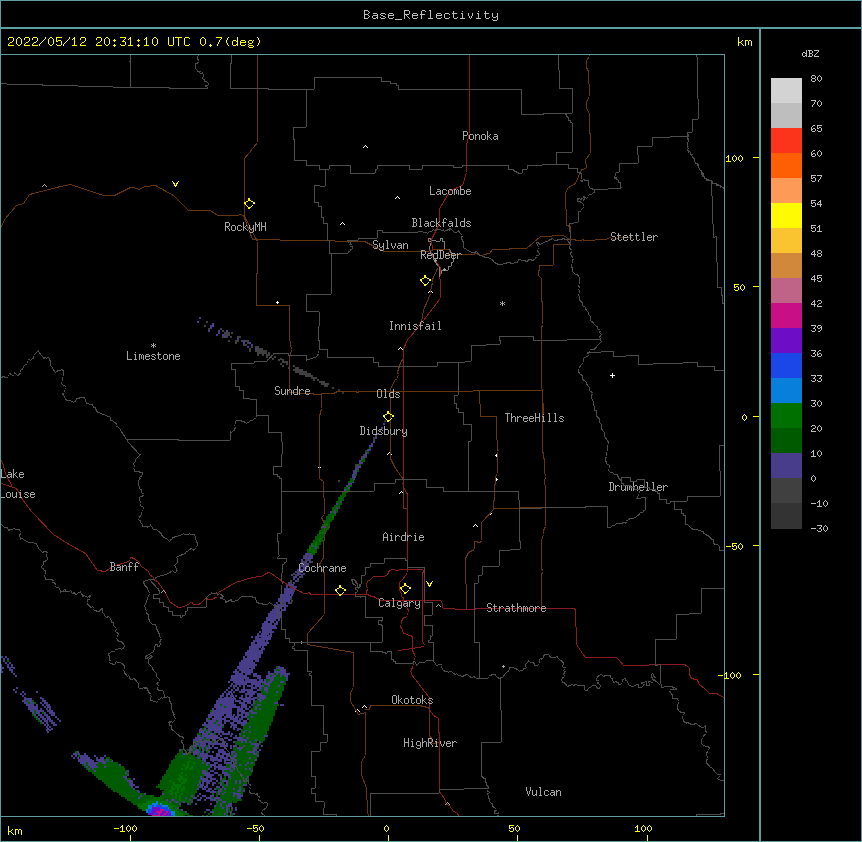
Task: Pick the slate purple legend swatch below 10
Action: 786,466
